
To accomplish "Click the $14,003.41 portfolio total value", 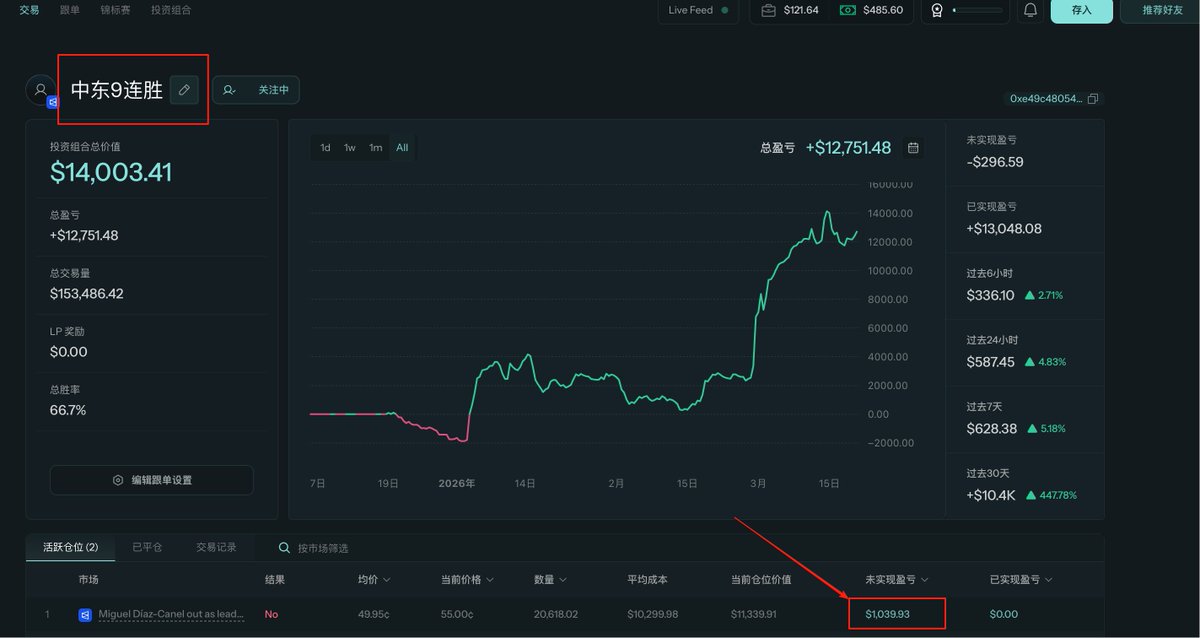I will 111,173.
